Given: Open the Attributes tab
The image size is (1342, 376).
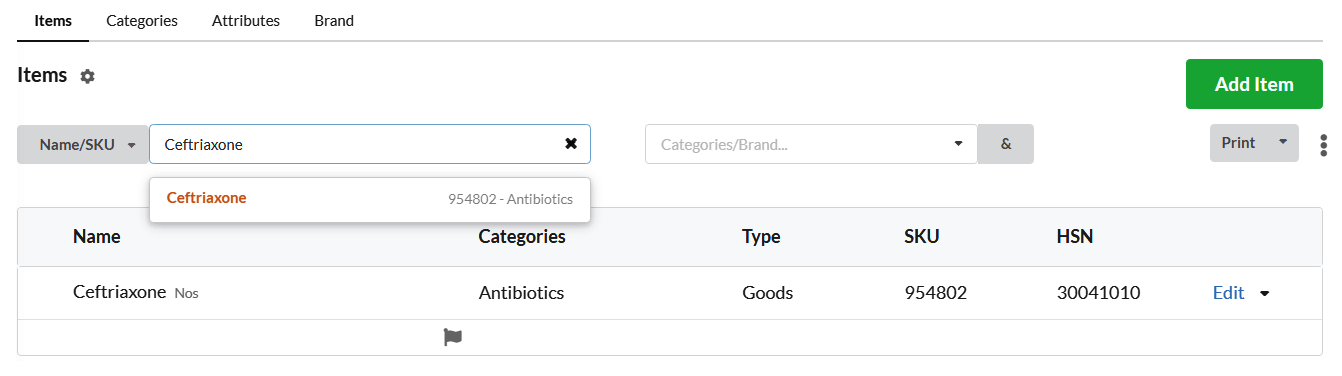Looking at the screenshot, I should [x=246, y=20].
